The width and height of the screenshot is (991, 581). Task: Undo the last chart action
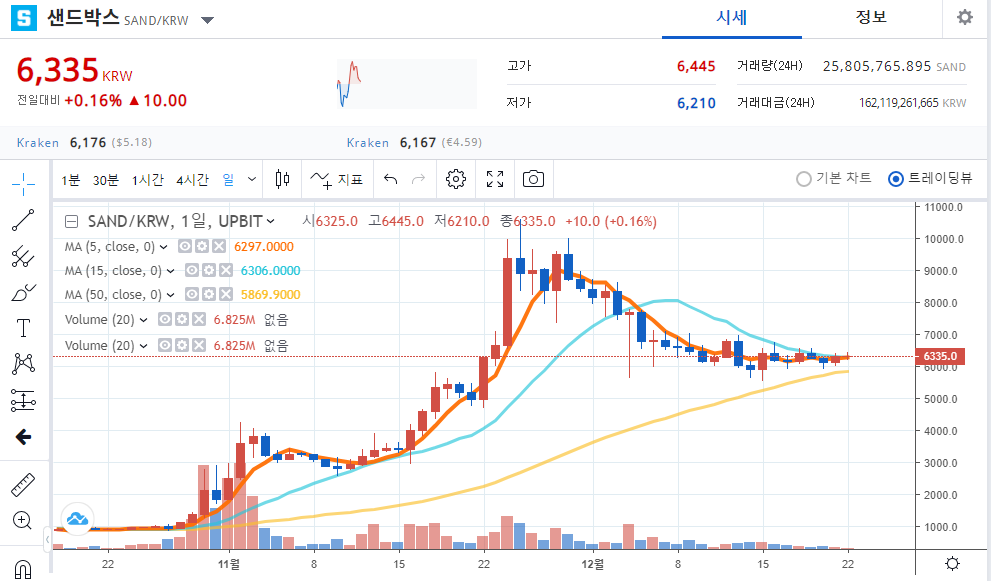[x=391, y=180]
